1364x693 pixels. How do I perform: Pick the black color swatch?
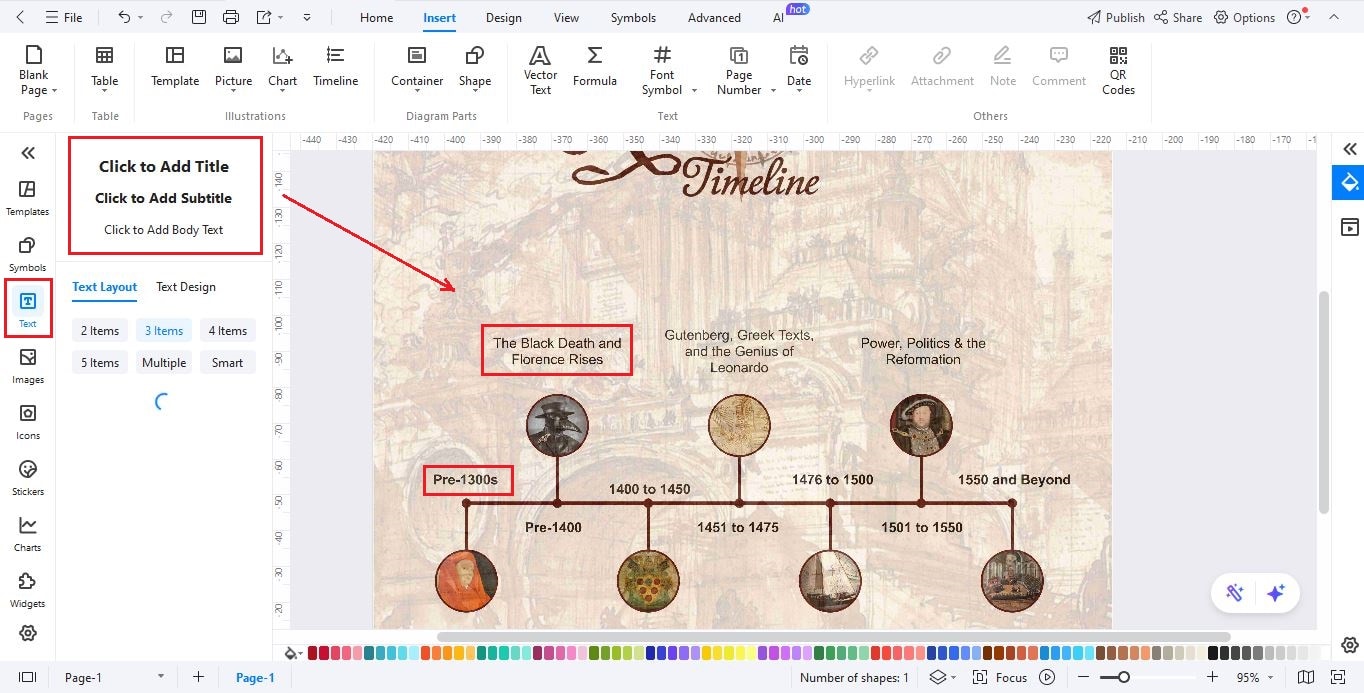(1213, 653)
